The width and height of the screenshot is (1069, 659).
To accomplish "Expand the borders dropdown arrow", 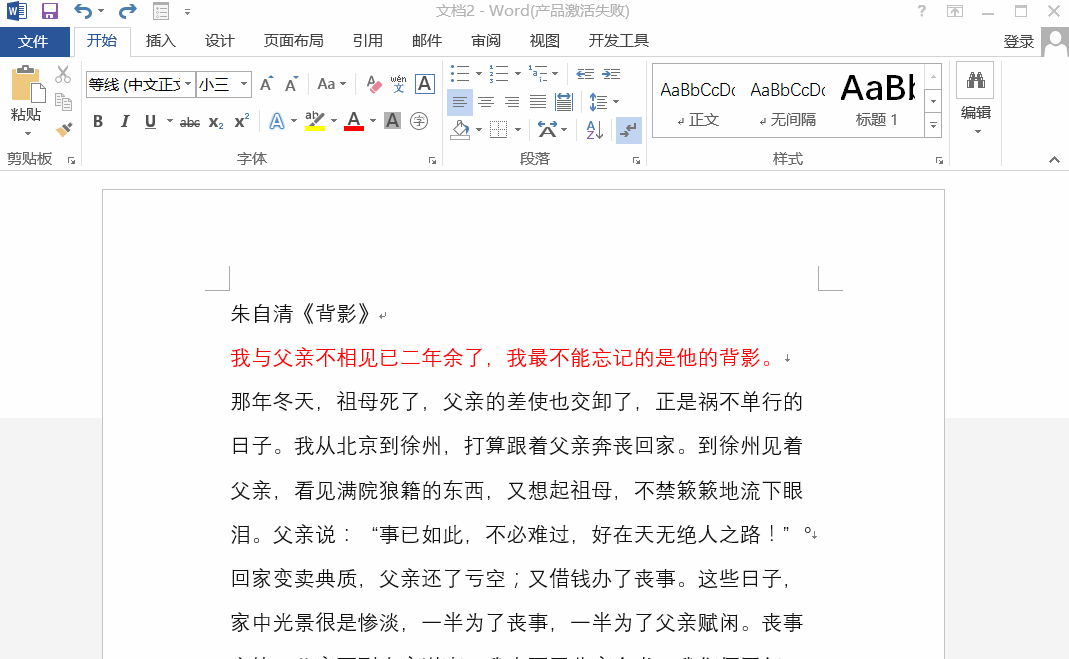I will (518, 129).
